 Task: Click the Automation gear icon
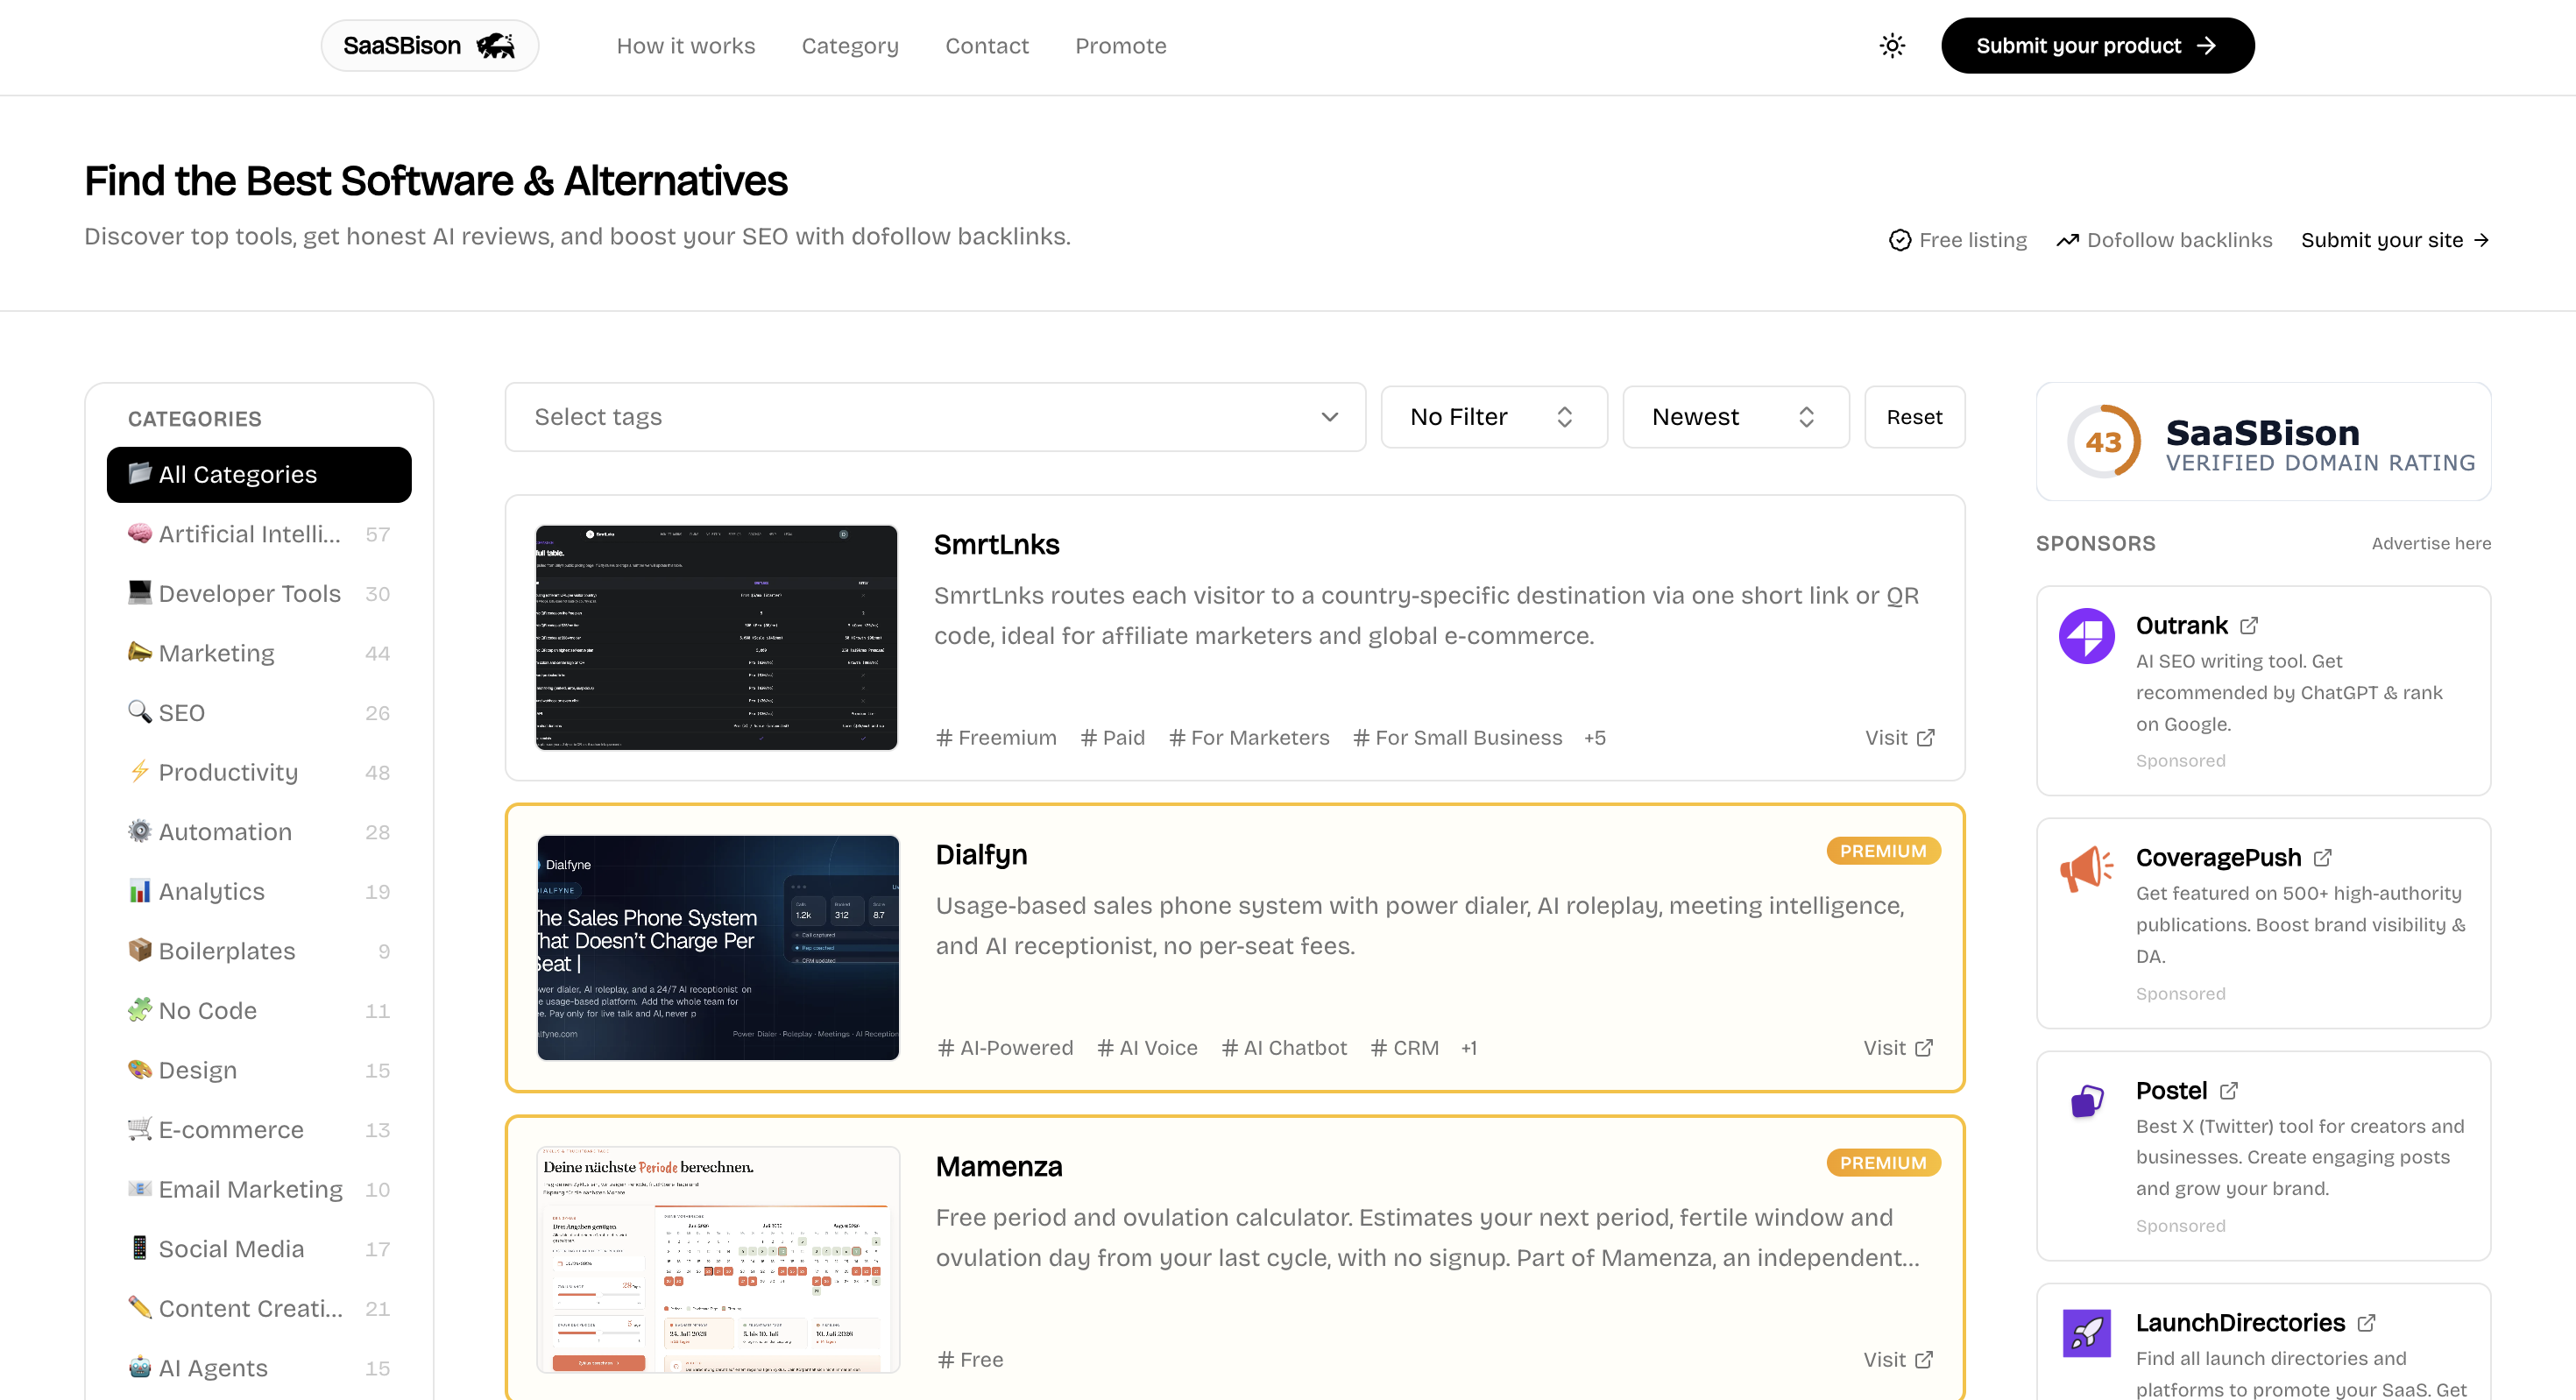tap(140, 831)
